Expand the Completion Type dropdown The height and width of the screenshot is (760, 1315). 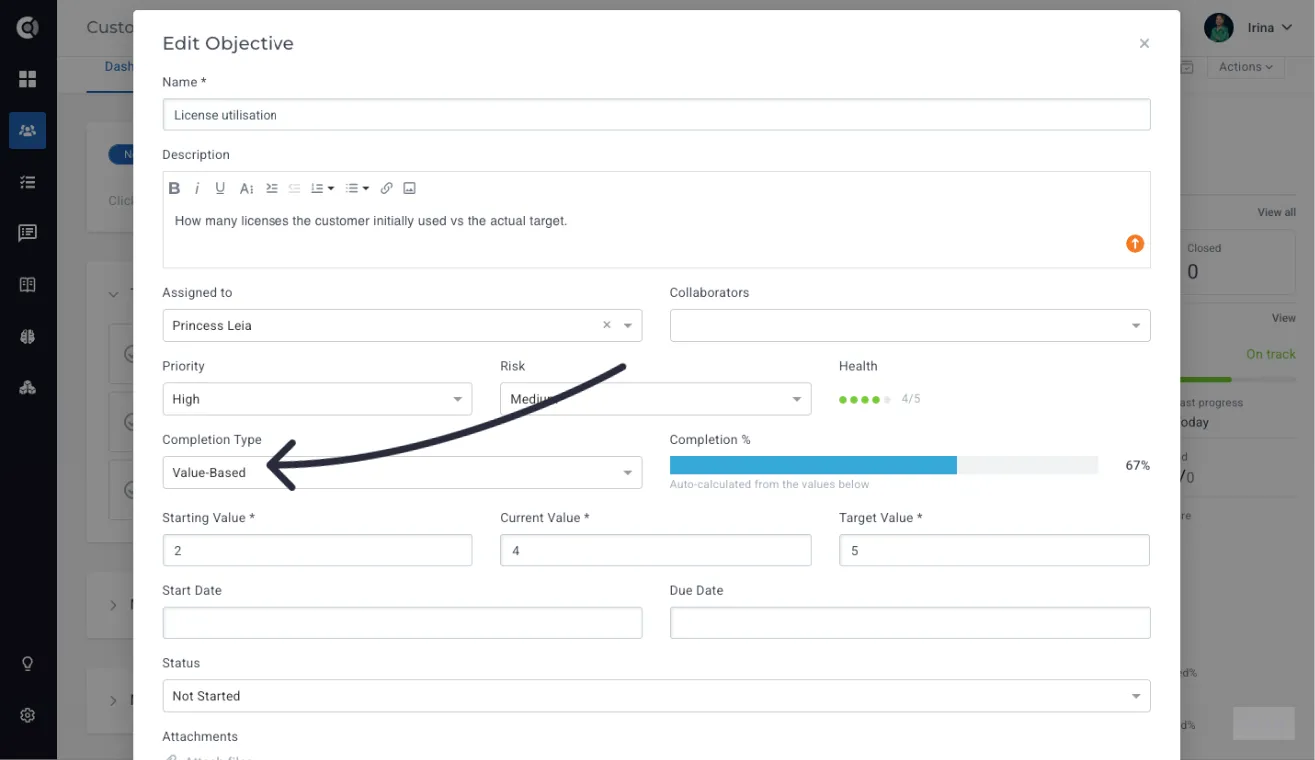coord(402,472)
